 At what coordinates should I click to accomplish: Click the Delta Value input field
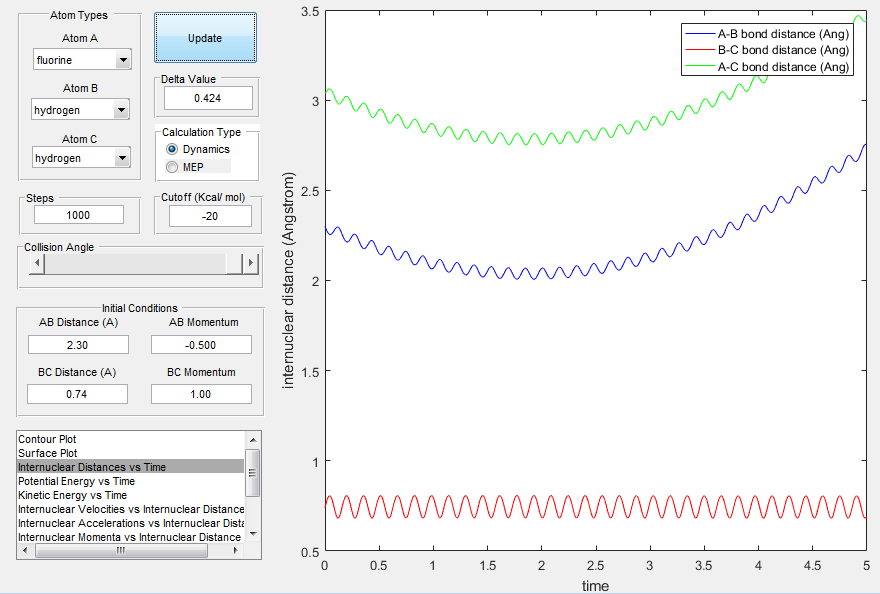[x=208, y=98]
